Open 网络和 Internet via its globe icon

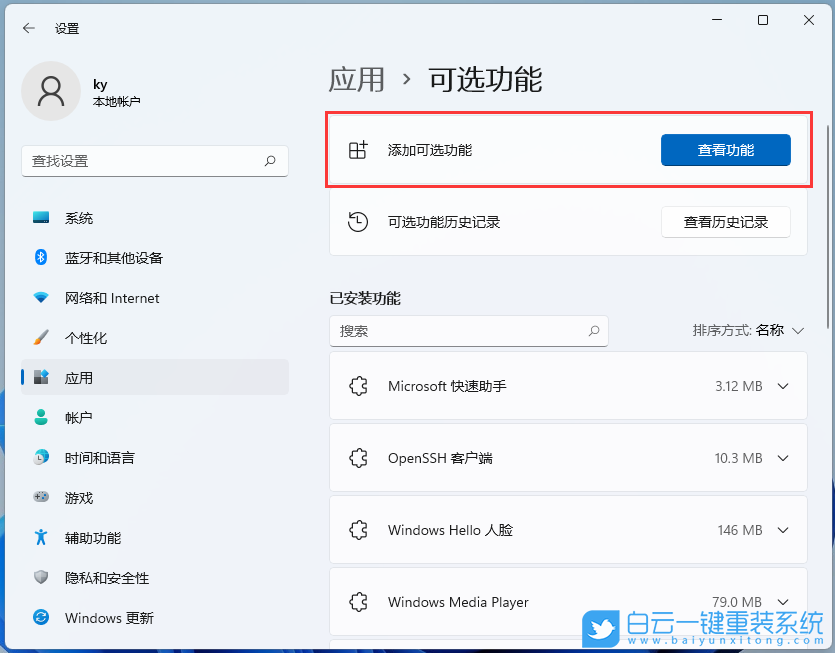(x=40, y=298)
